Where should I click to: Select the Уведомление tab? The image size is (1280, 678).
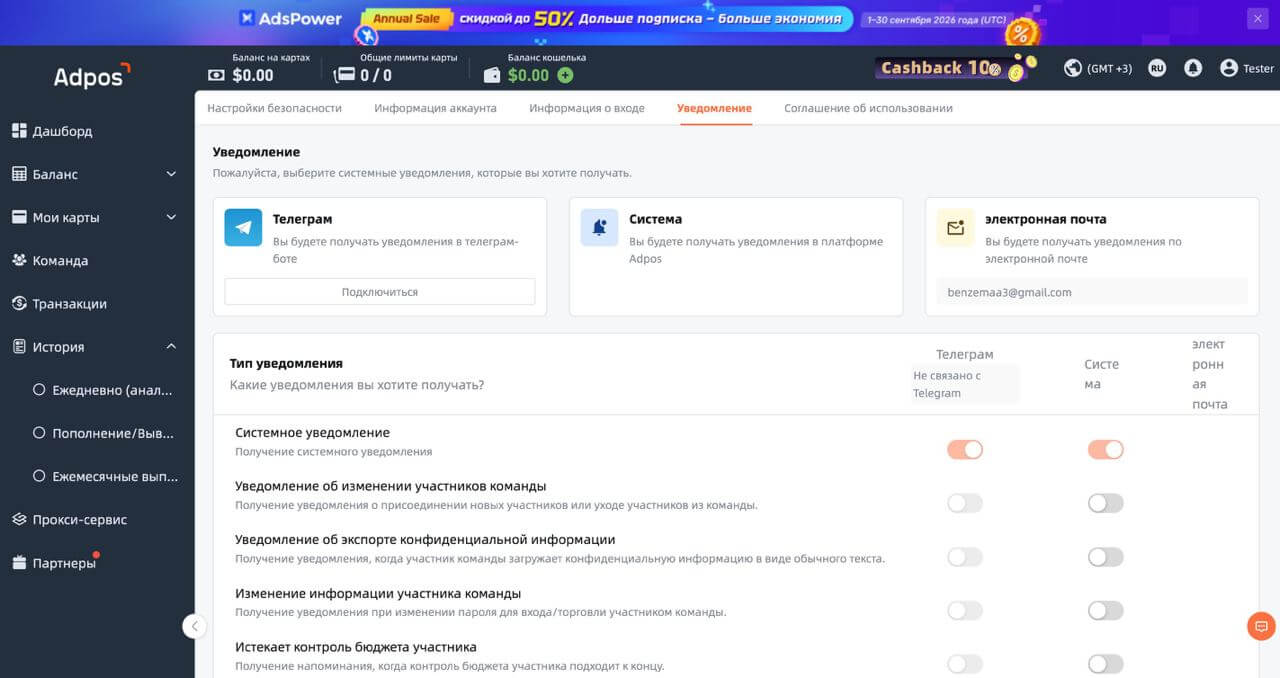click(x=714, y=108)
